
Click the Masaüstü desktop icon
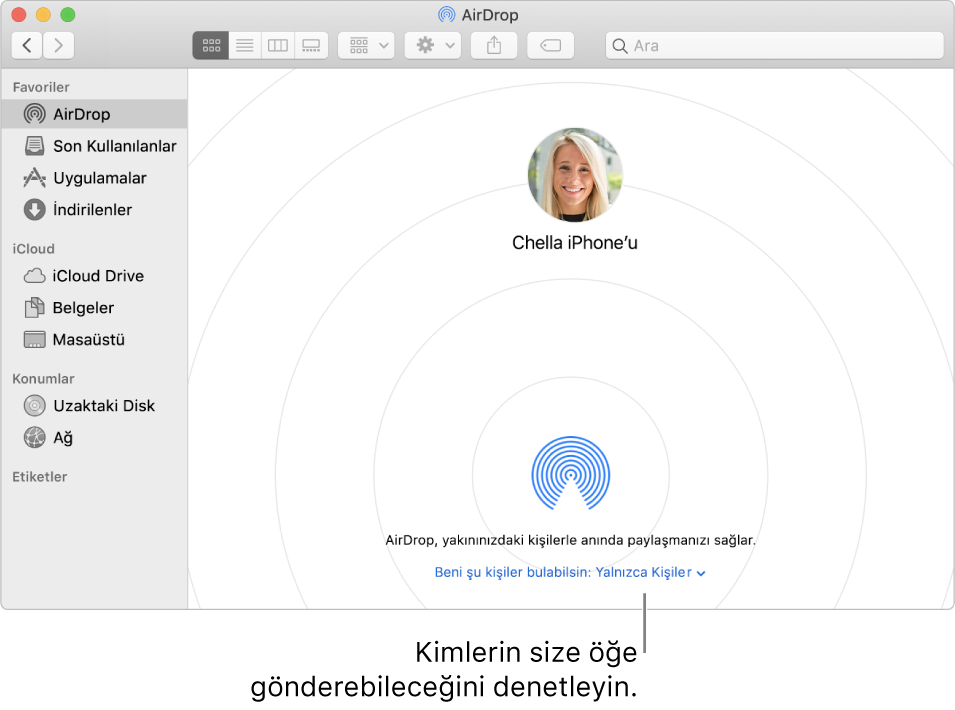[35, 340]
